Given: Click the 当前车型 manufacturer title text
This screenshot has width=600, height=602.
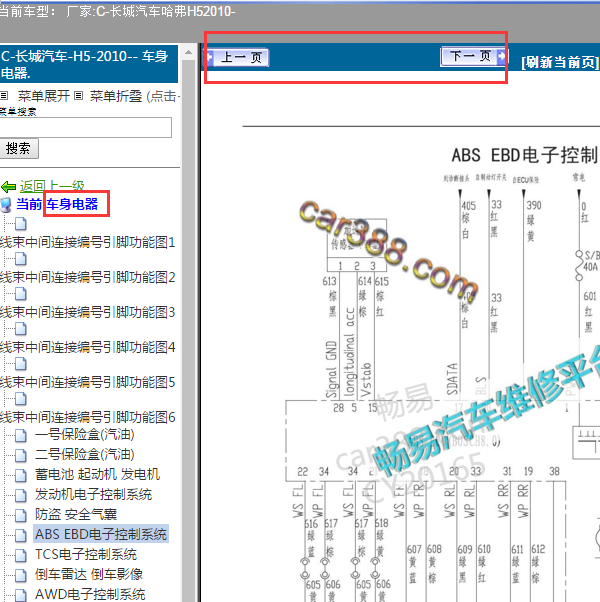Looking at the screenshot, I should pyautogui.click(x=117, y=12).
